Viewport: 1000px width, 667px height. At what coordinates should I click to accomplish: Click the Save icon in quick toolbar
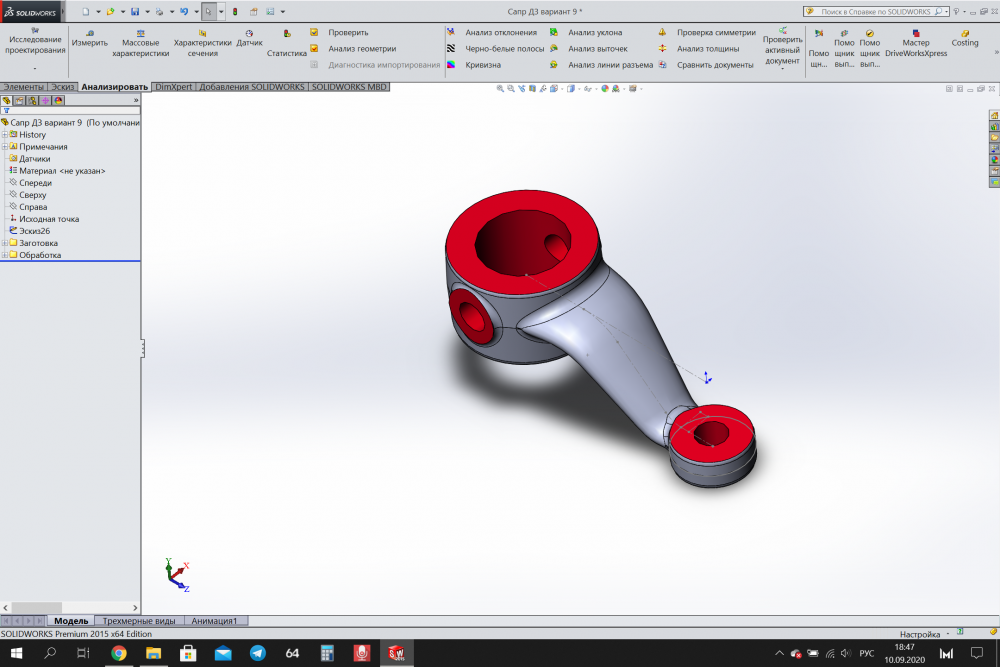point(135,12)
